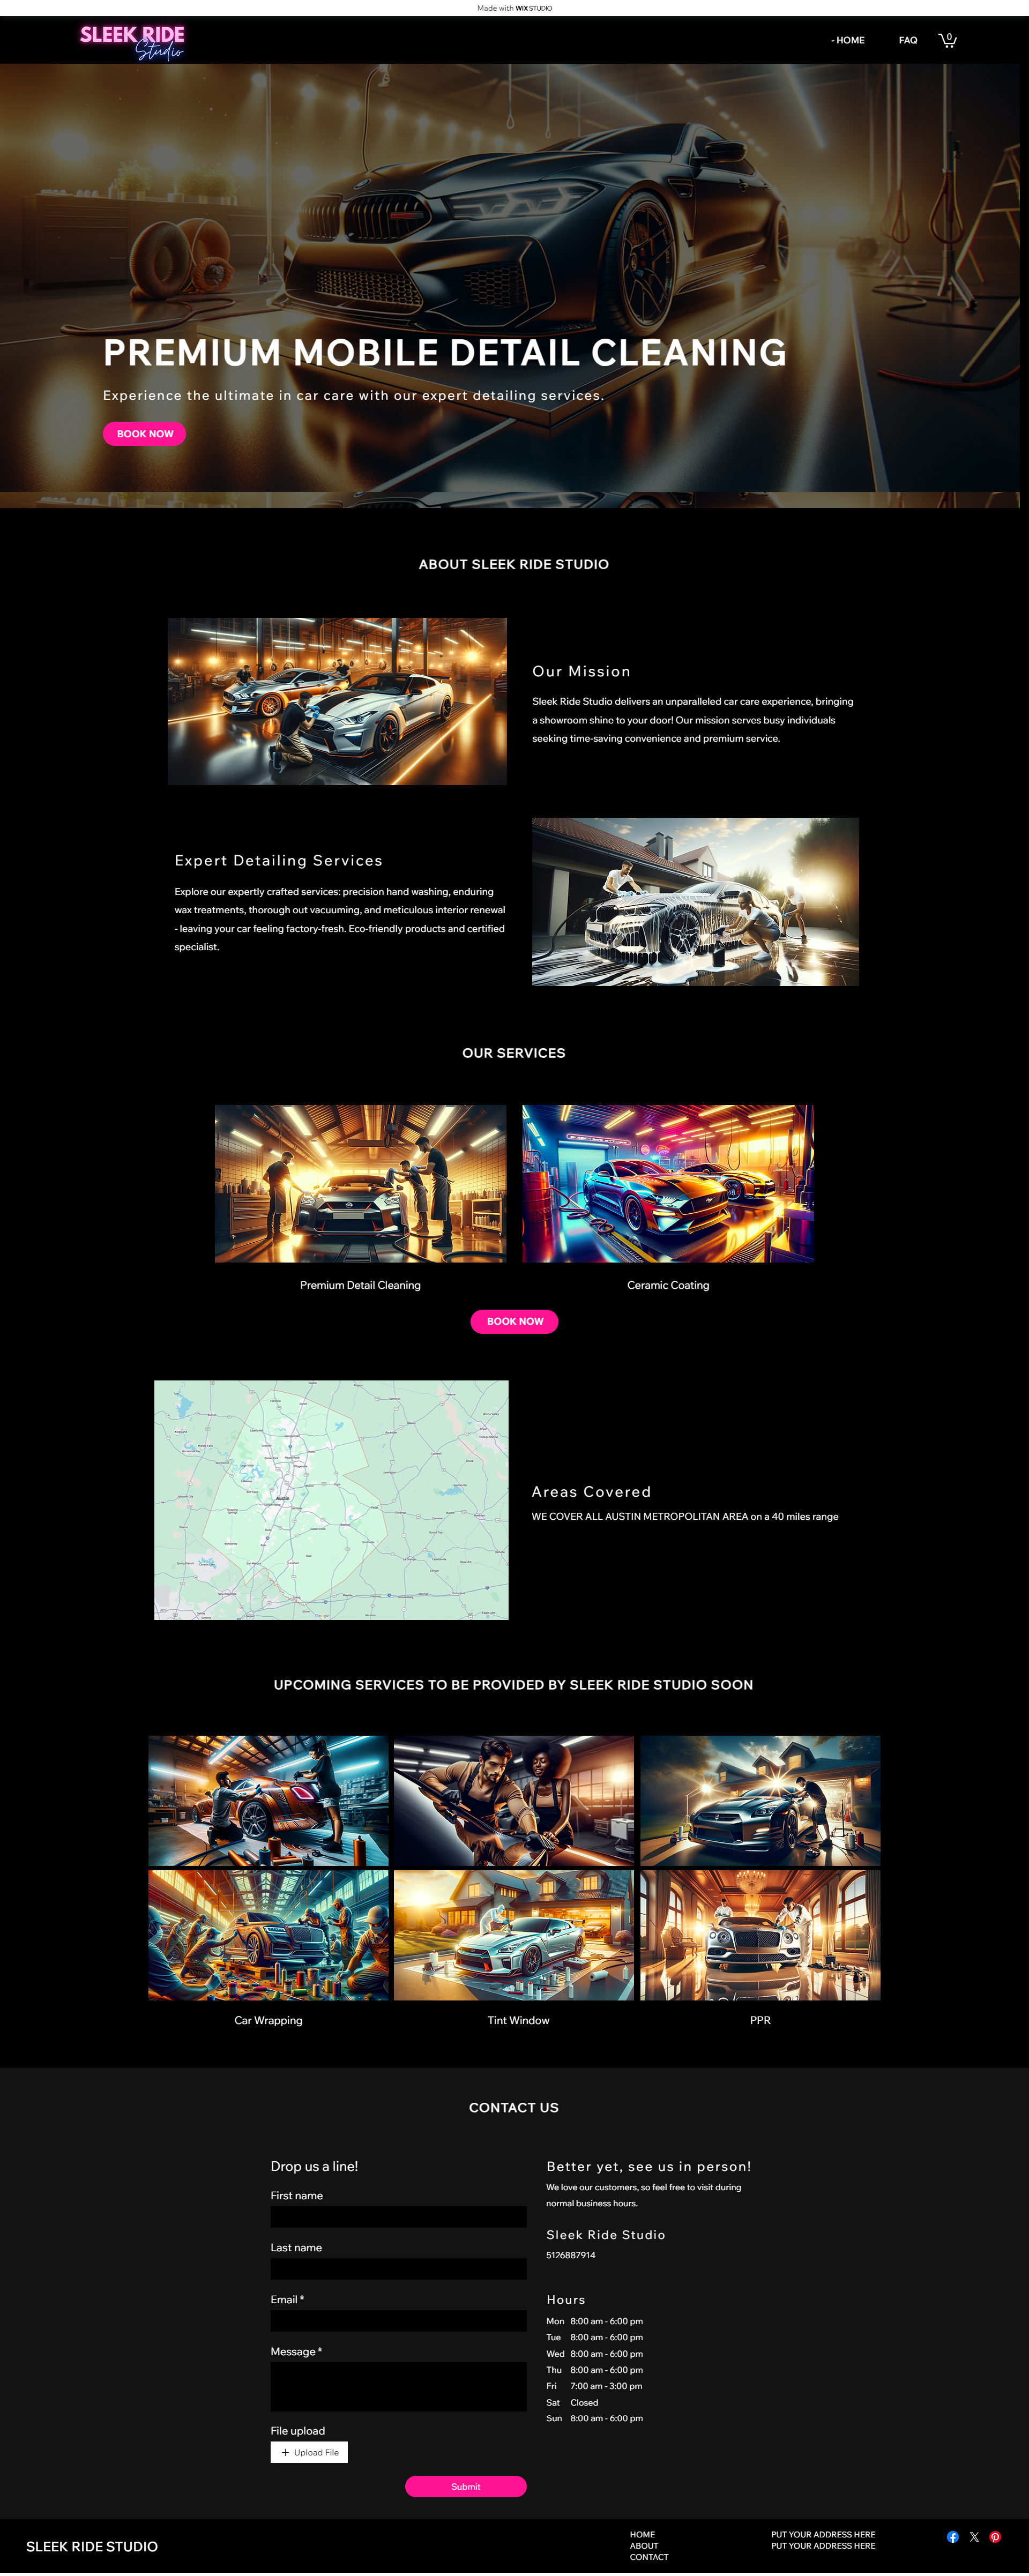This screenshot has height=2576, width=1029.
Task: Click the BOOK NOW services button
Action: click(514, 1321)
